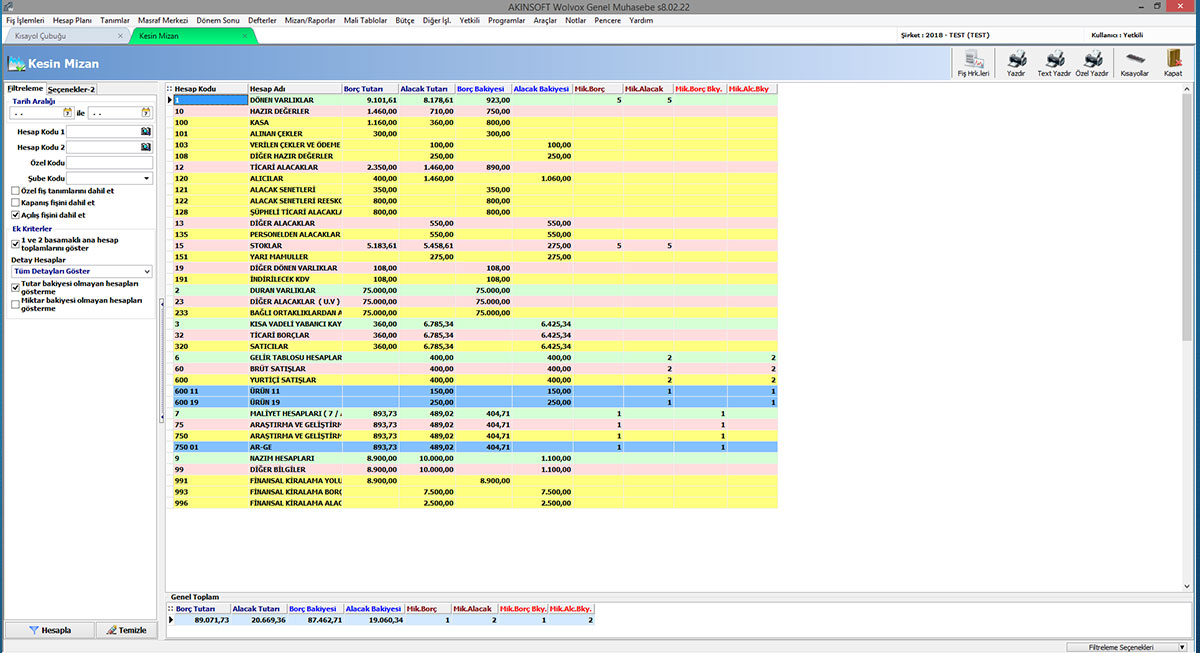Image resolution: width=1200 pixels, height=653 pixels.
Task: Check 'Kapanış fişini dahil et' option
Action: tap(15, 203)
